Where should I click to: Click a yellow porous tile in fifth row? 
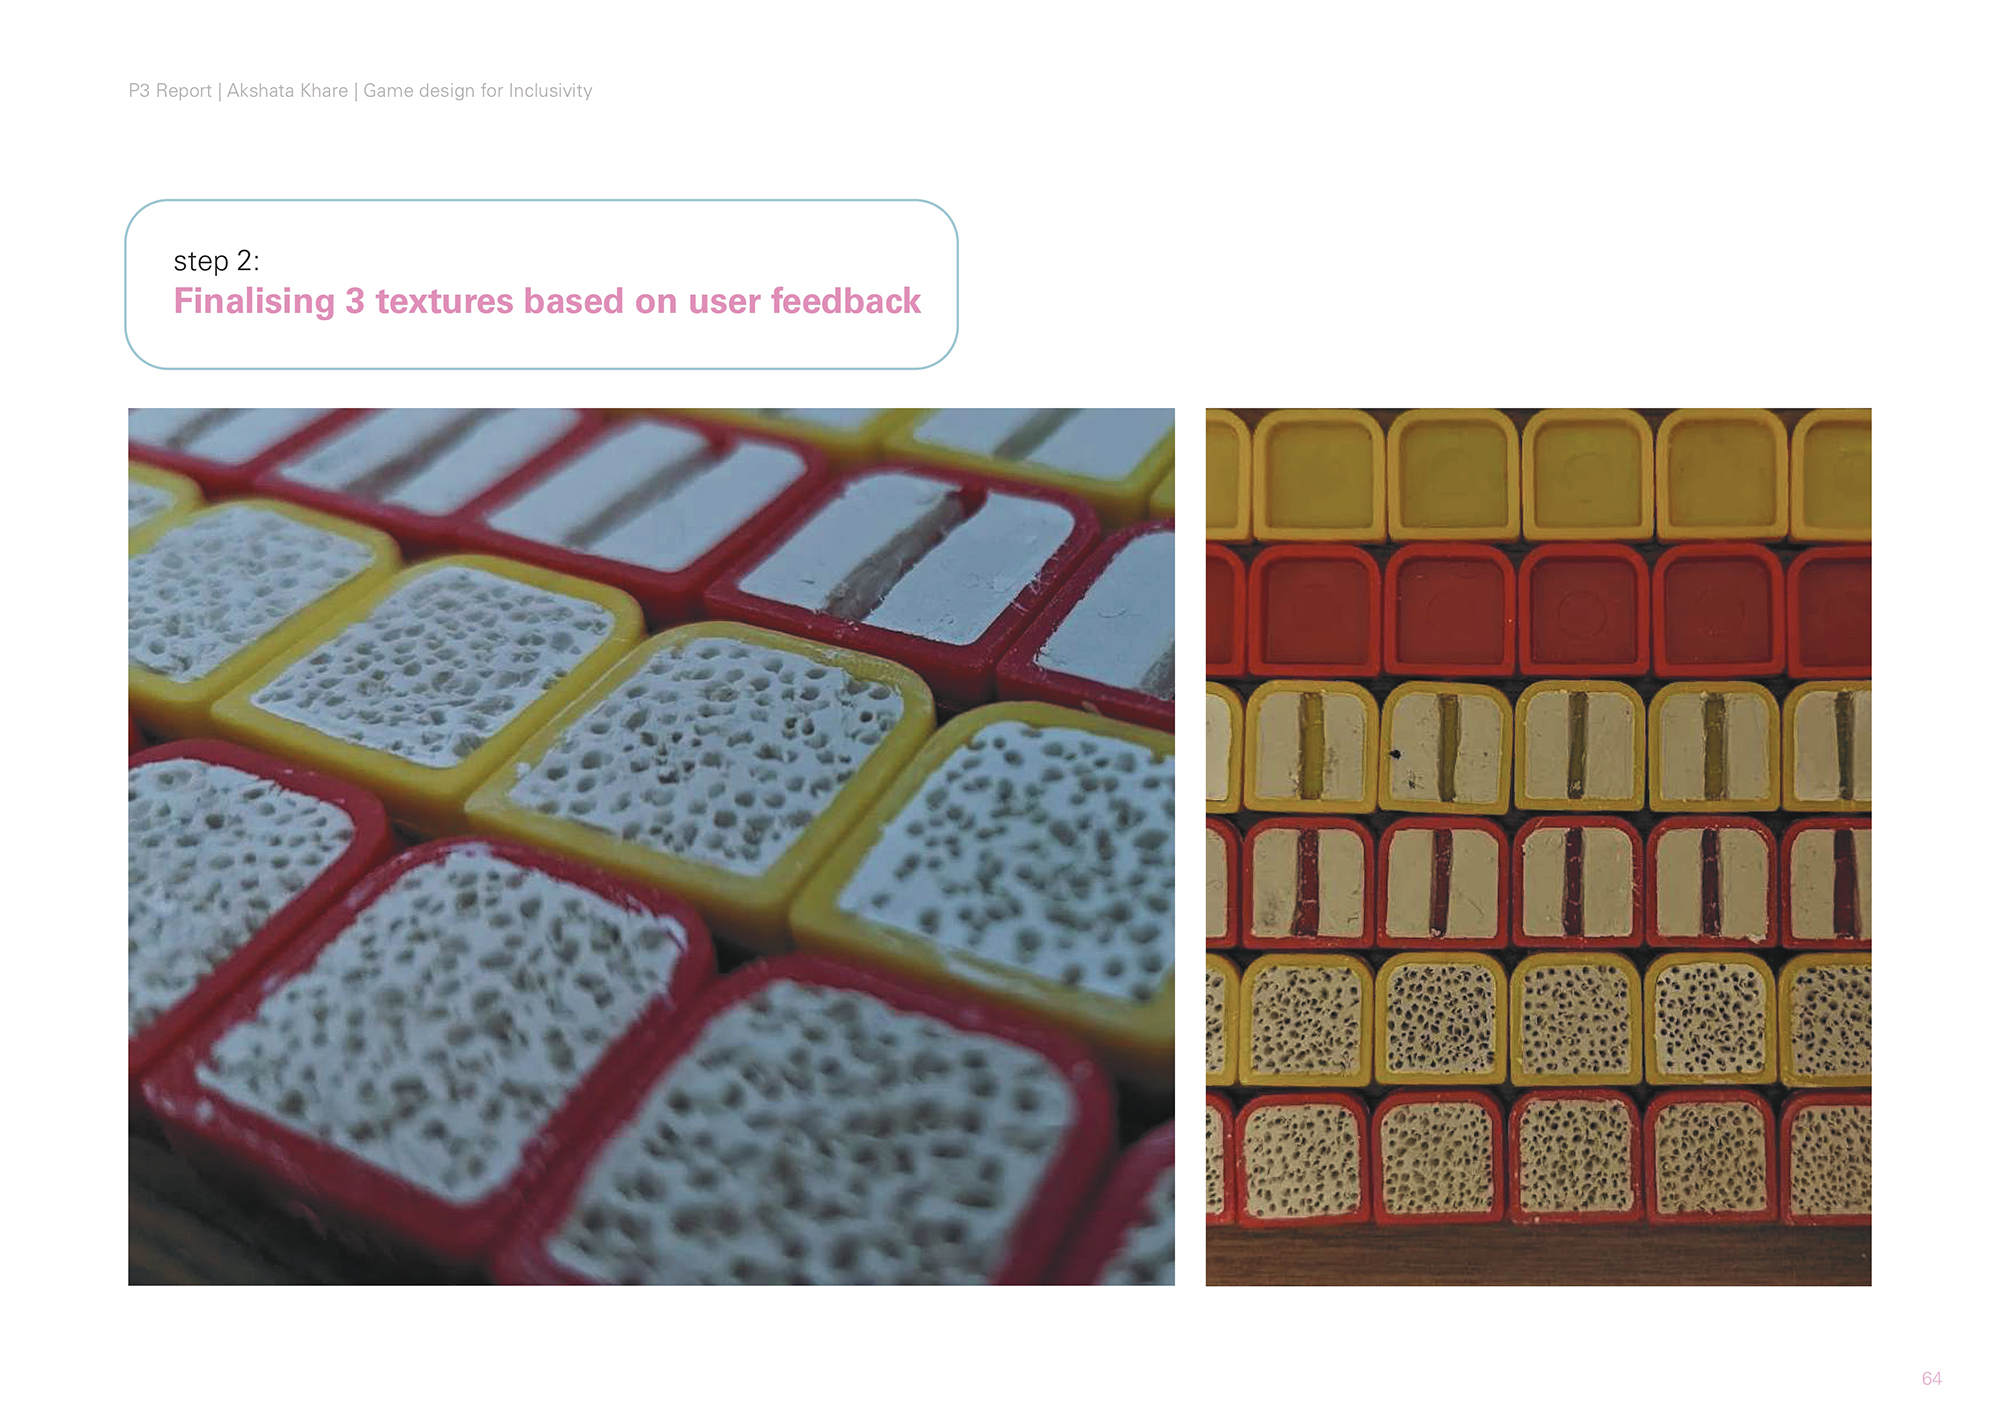point(1441,1020)
